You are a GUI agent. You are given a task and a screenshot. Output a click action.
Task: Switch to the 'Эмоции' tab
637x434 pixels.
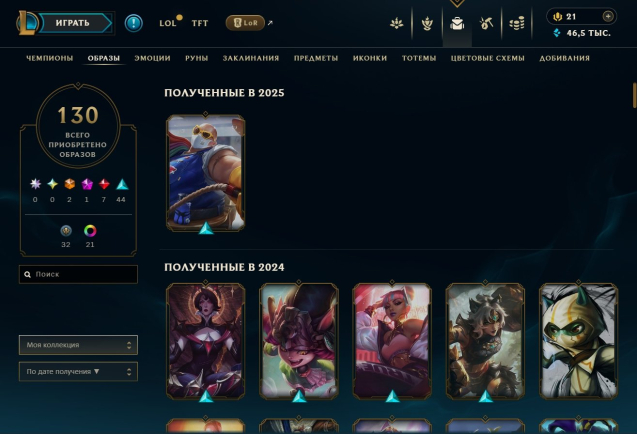click(152, 58)
